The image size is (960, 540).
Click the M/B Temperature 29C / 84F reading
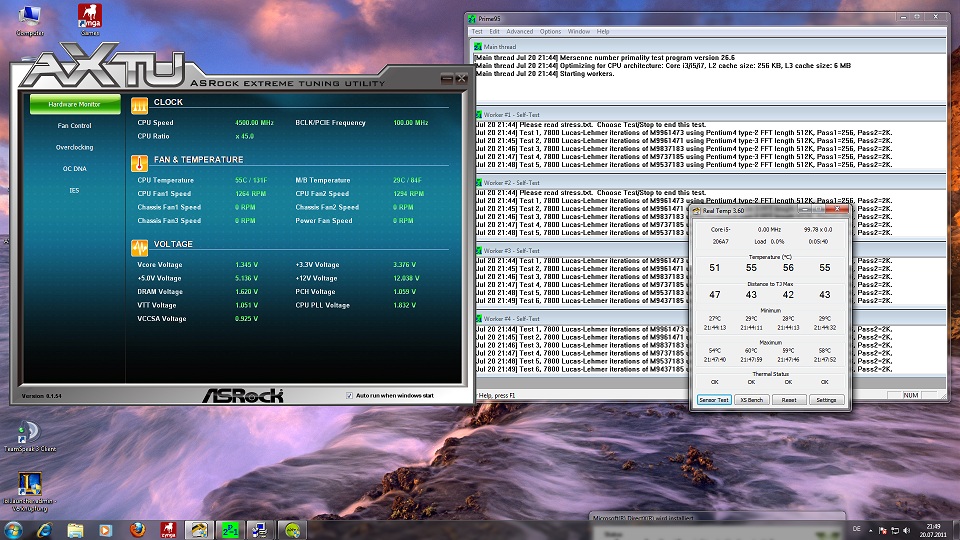point(407,180)
